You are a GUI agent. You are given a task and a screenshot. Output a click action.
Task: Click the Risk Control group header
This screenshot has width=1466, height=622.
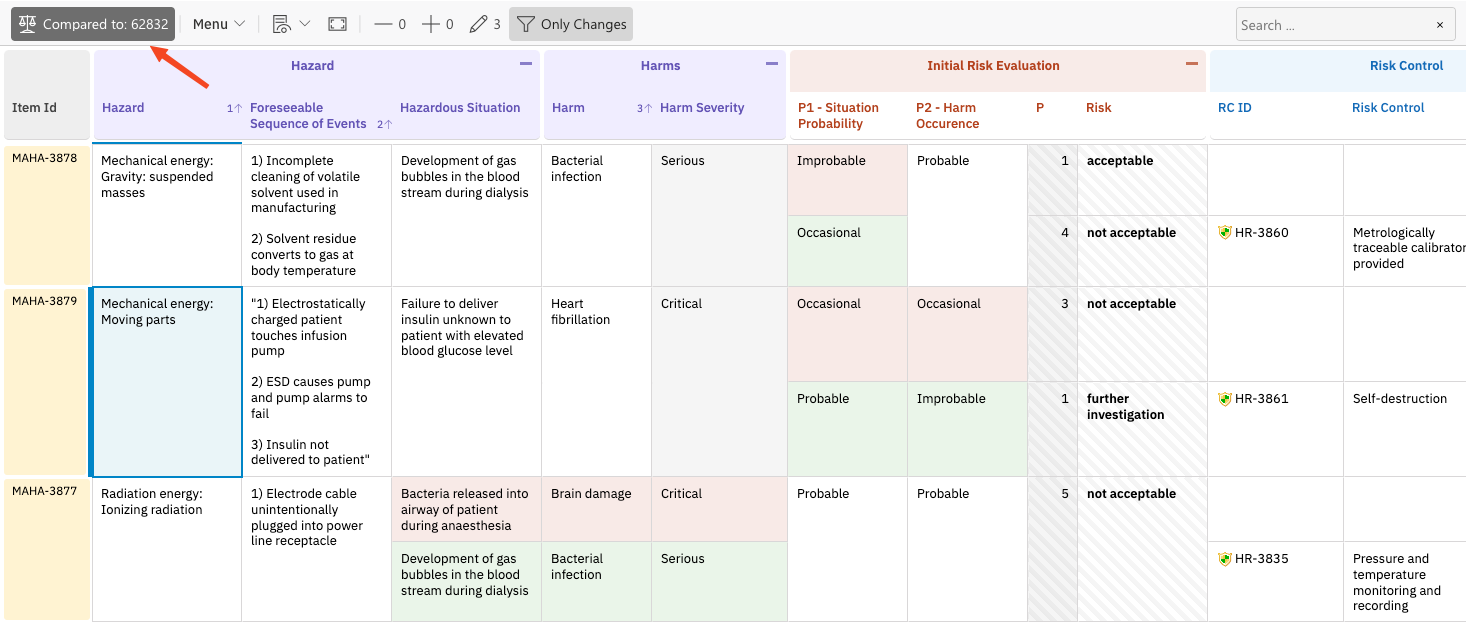click(x=1406, y=66)
